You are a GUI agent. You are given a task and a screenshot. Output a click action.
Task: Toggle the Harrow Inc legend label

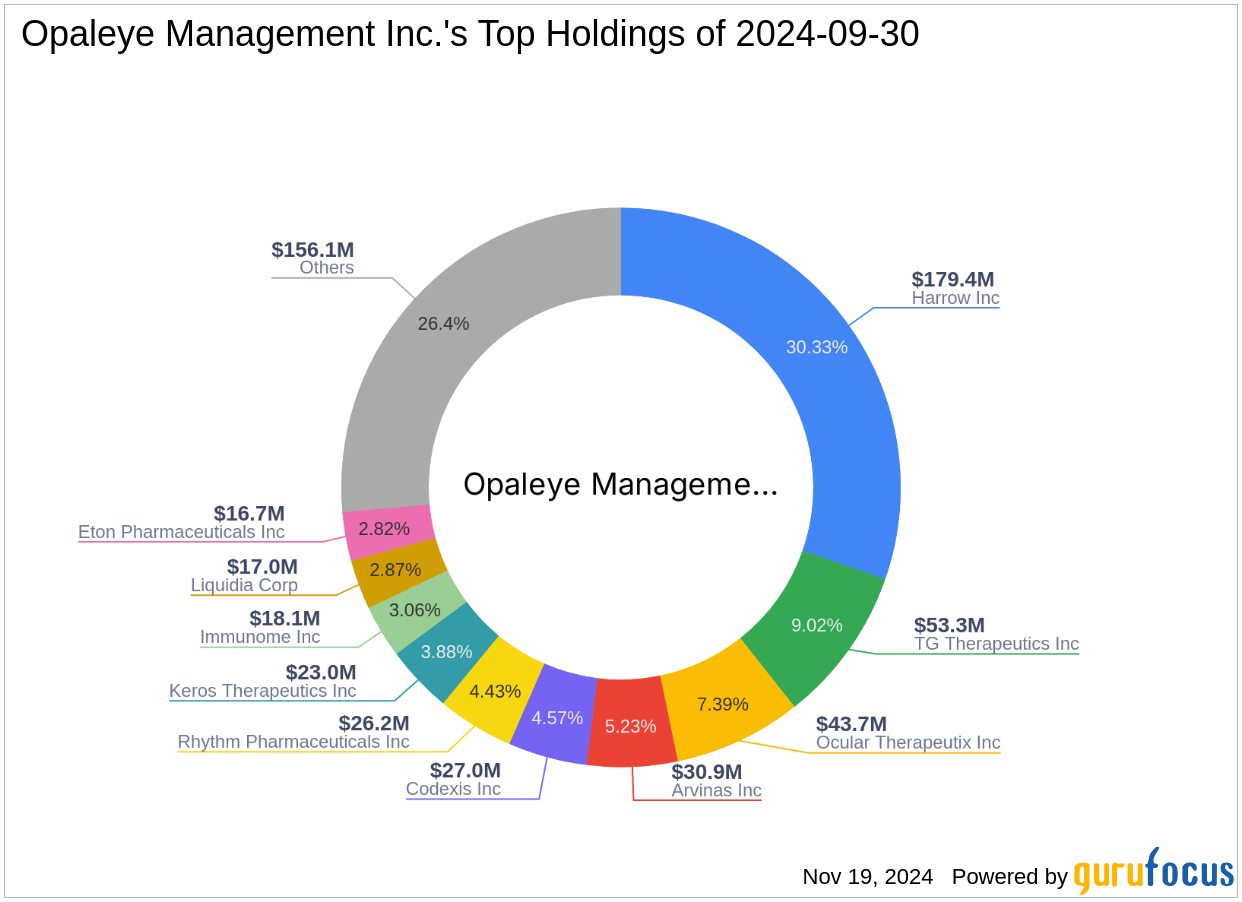[954, 298]
